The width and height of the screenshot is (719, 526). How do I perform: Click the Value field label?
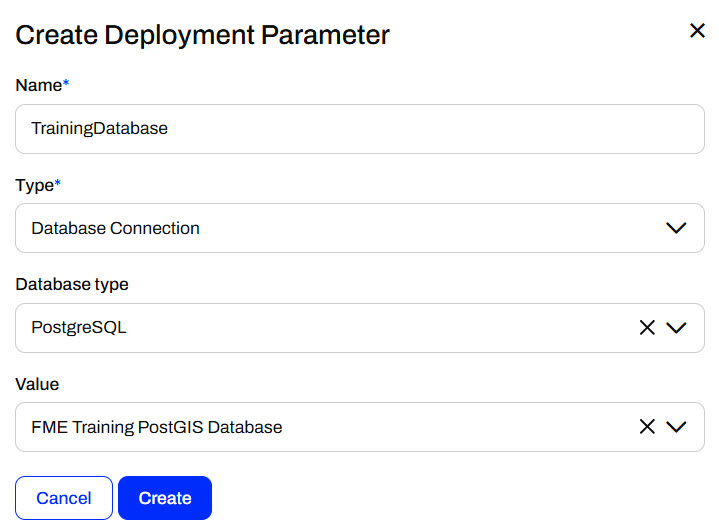tap(37, 384)
